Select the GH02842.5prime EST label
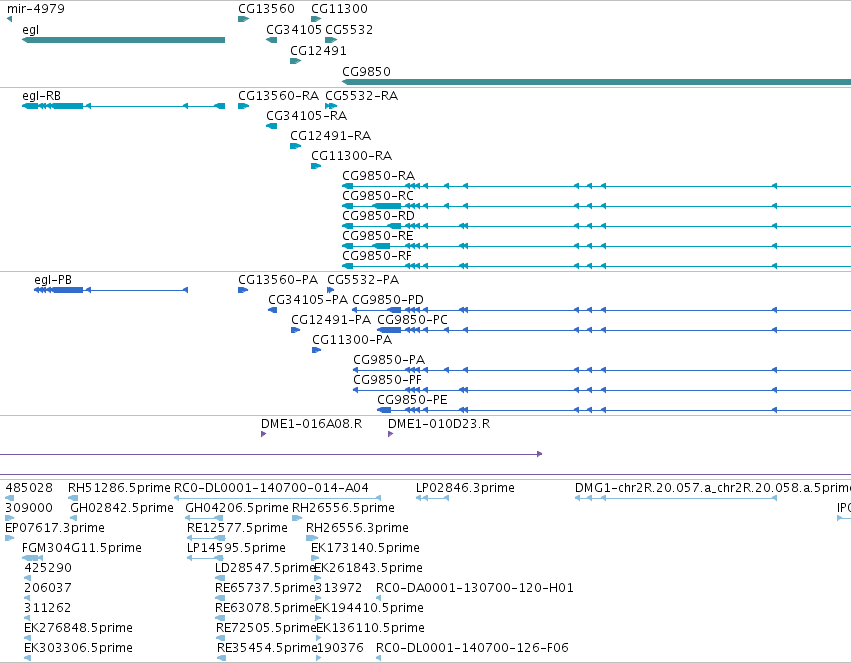This screenshot has width=851, height=663. pos(122,508)
